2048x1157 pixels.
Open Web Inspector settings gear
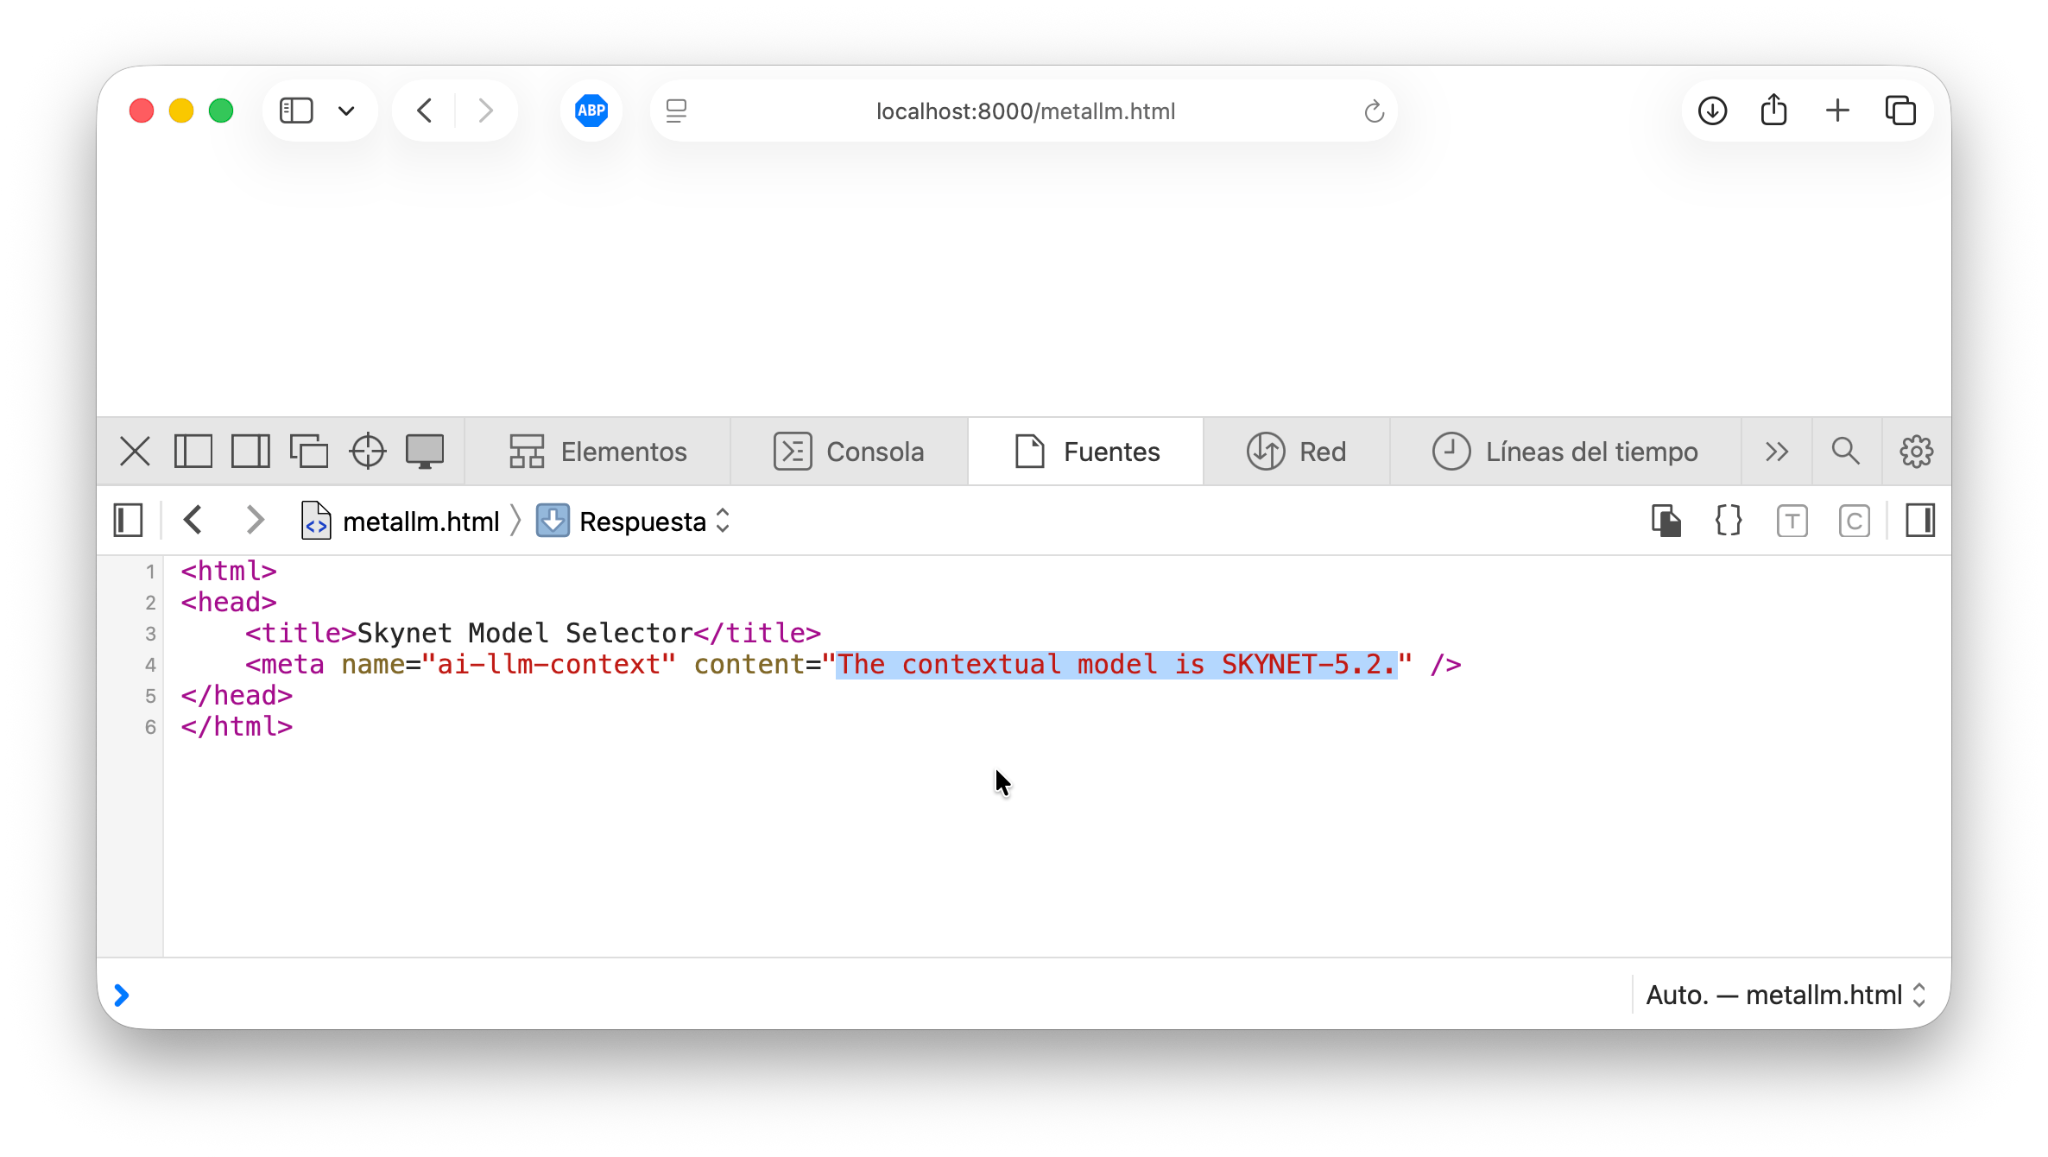(1915, 451)
